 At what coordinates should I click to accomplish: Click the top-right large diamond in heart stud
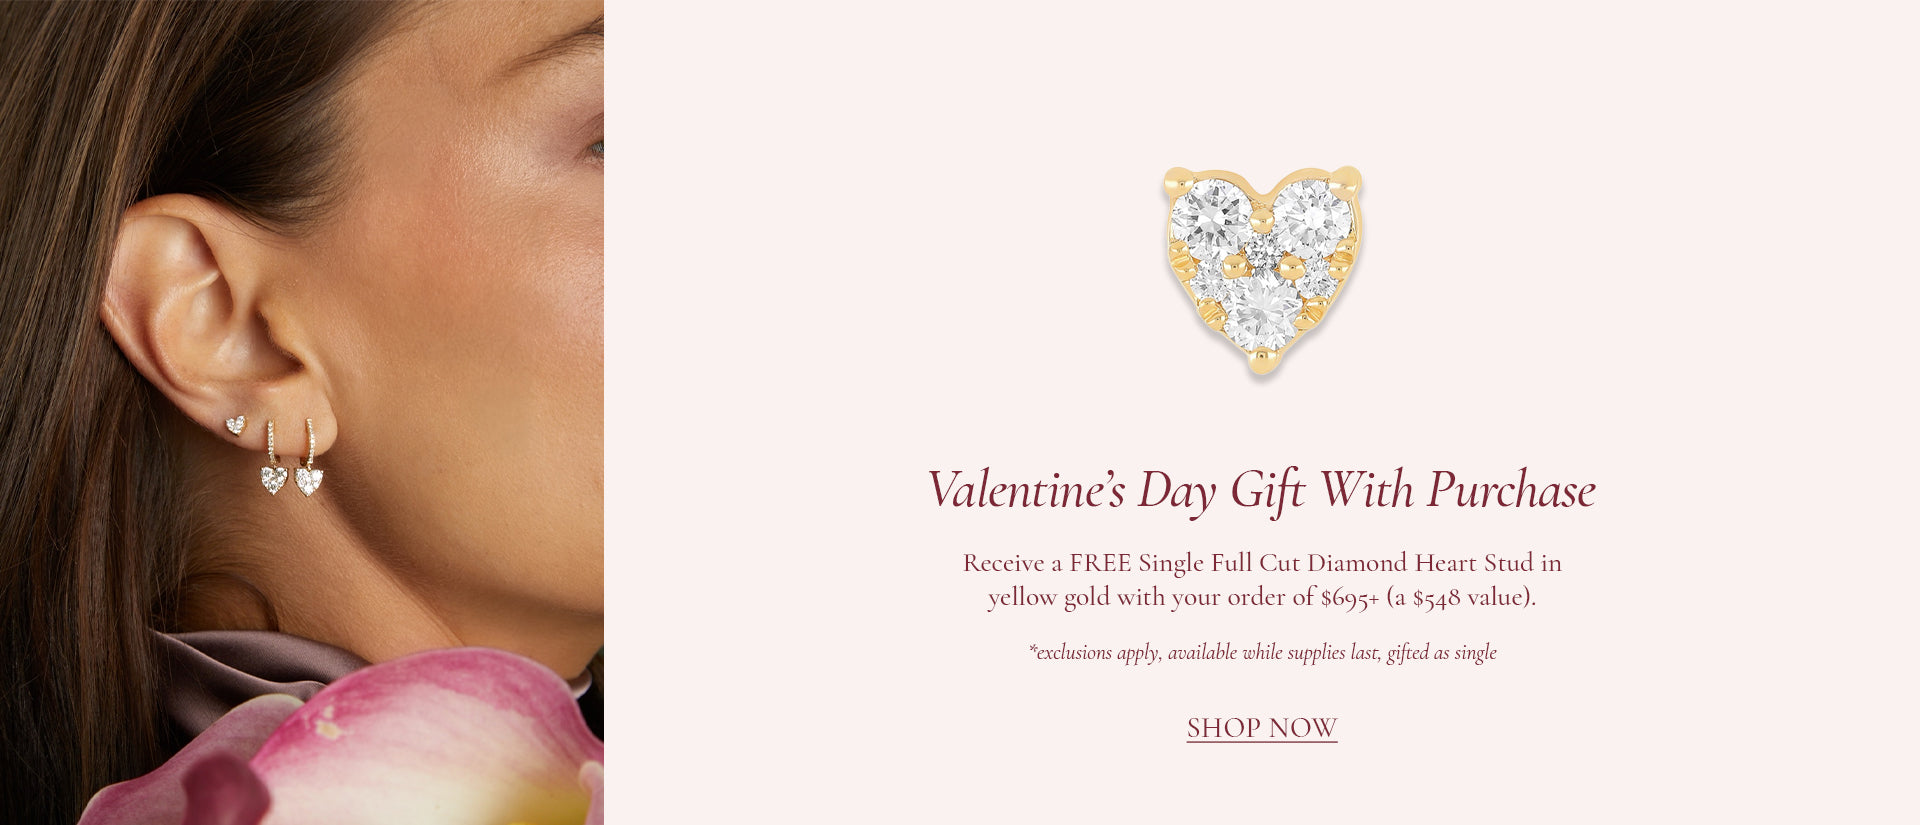1312,217
